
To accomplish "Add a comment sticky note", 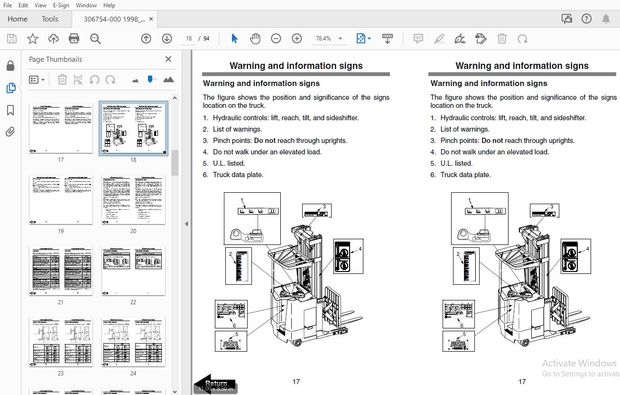I will click(418, 39).
